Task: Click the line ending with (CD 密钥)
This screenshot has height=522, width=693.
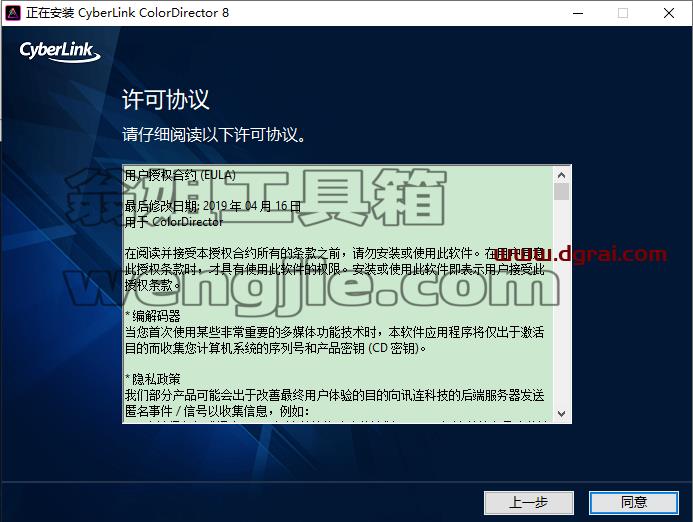Action: (x=276, y=348)
